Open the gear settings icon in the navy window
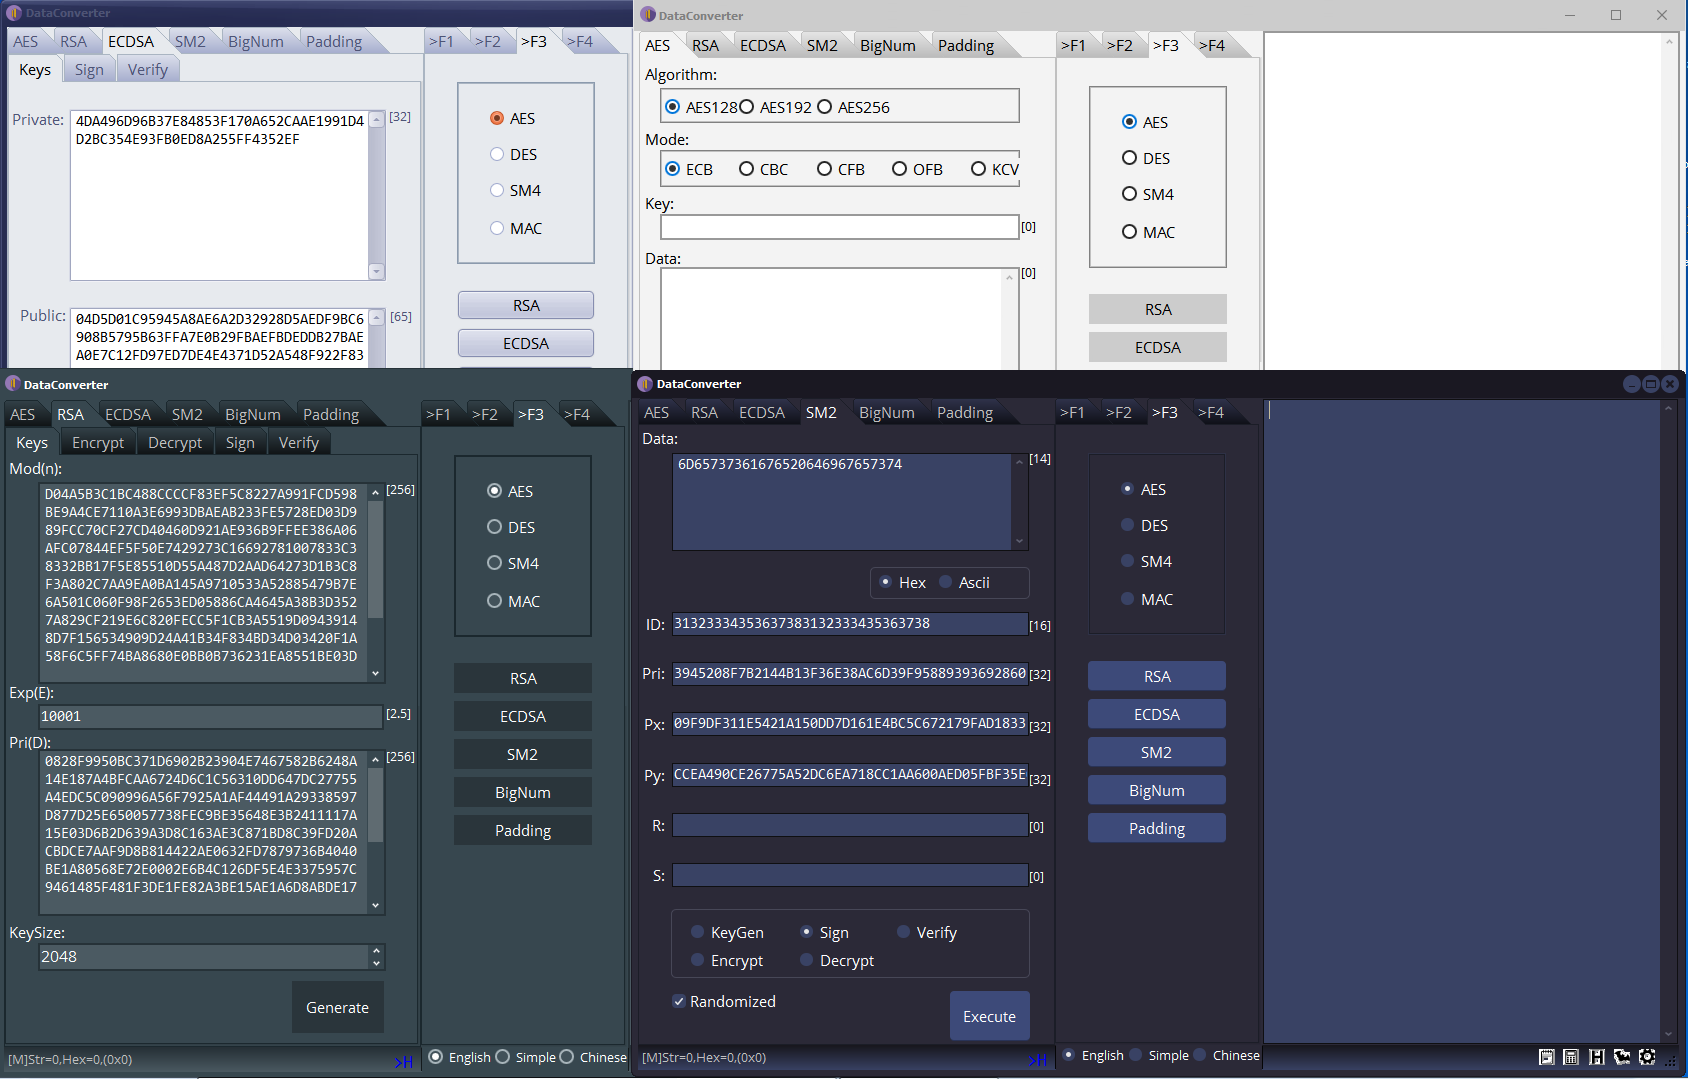This screenshot has width=1688, height=1079. 1647,1057
